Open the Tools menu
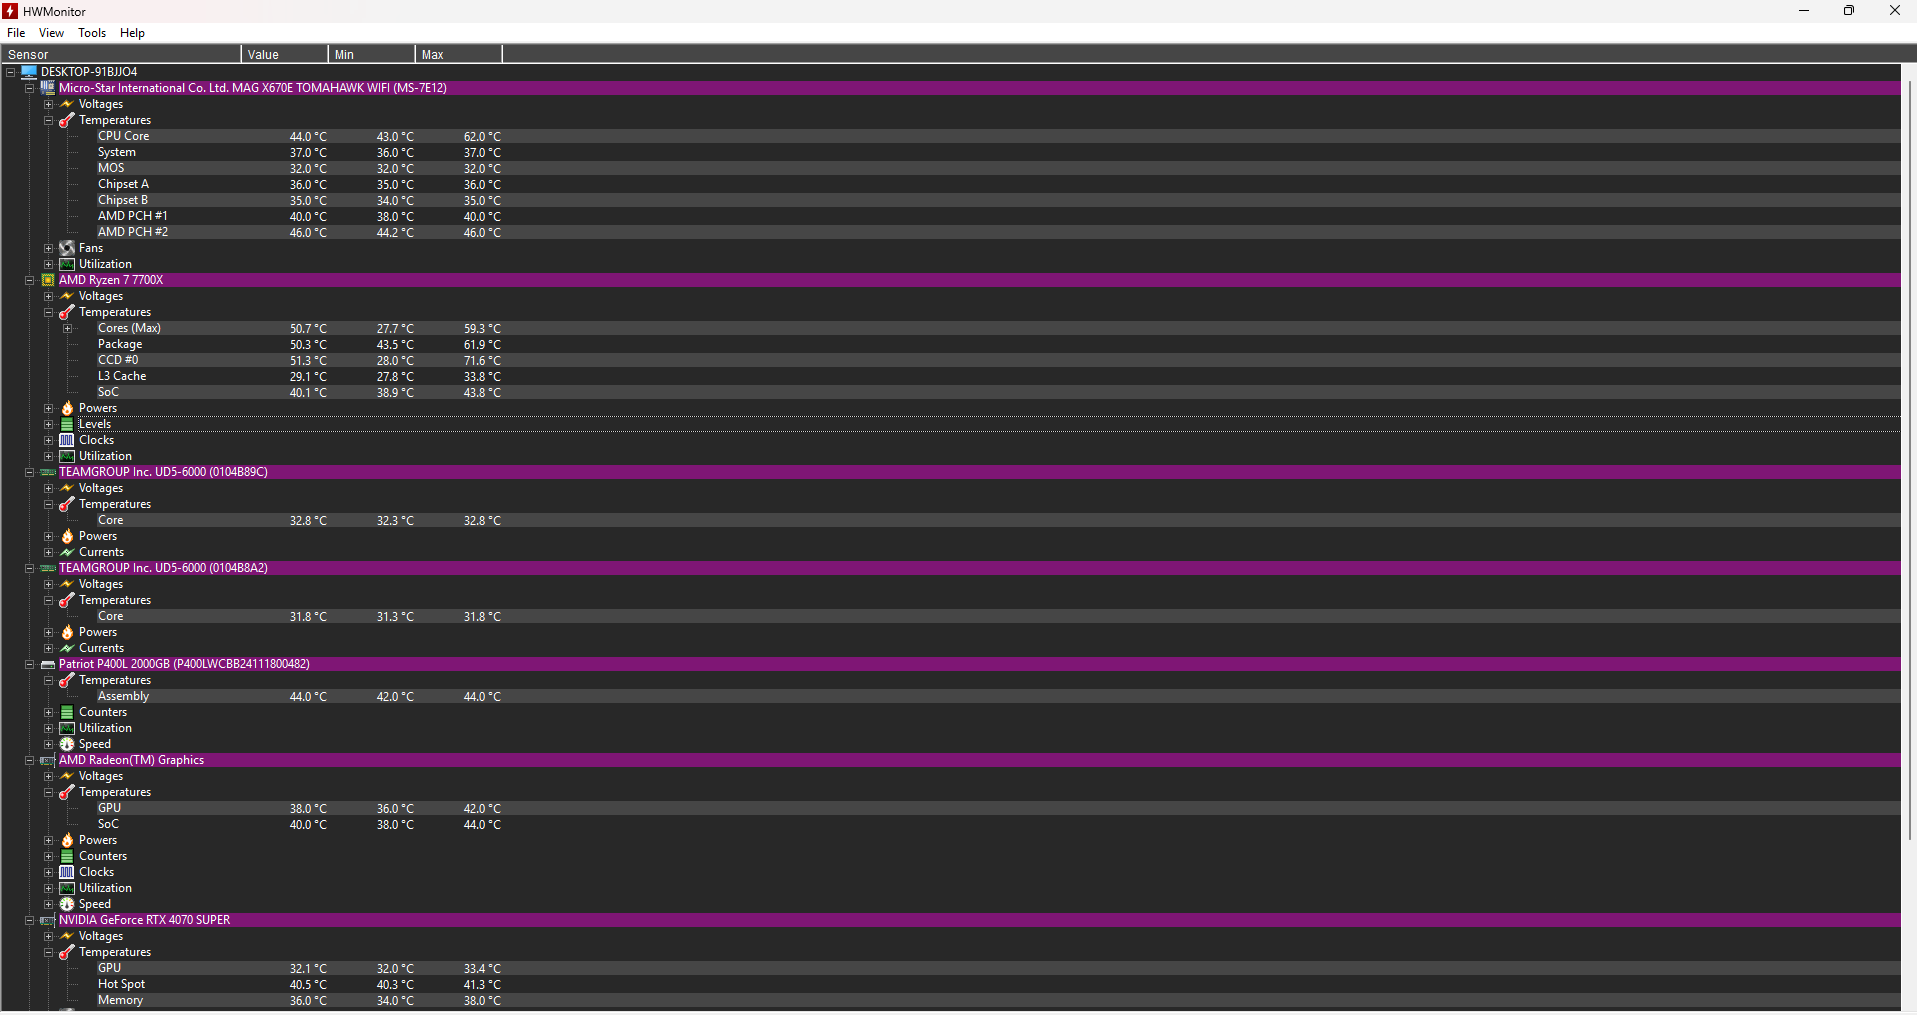 (x=92, y=33)
